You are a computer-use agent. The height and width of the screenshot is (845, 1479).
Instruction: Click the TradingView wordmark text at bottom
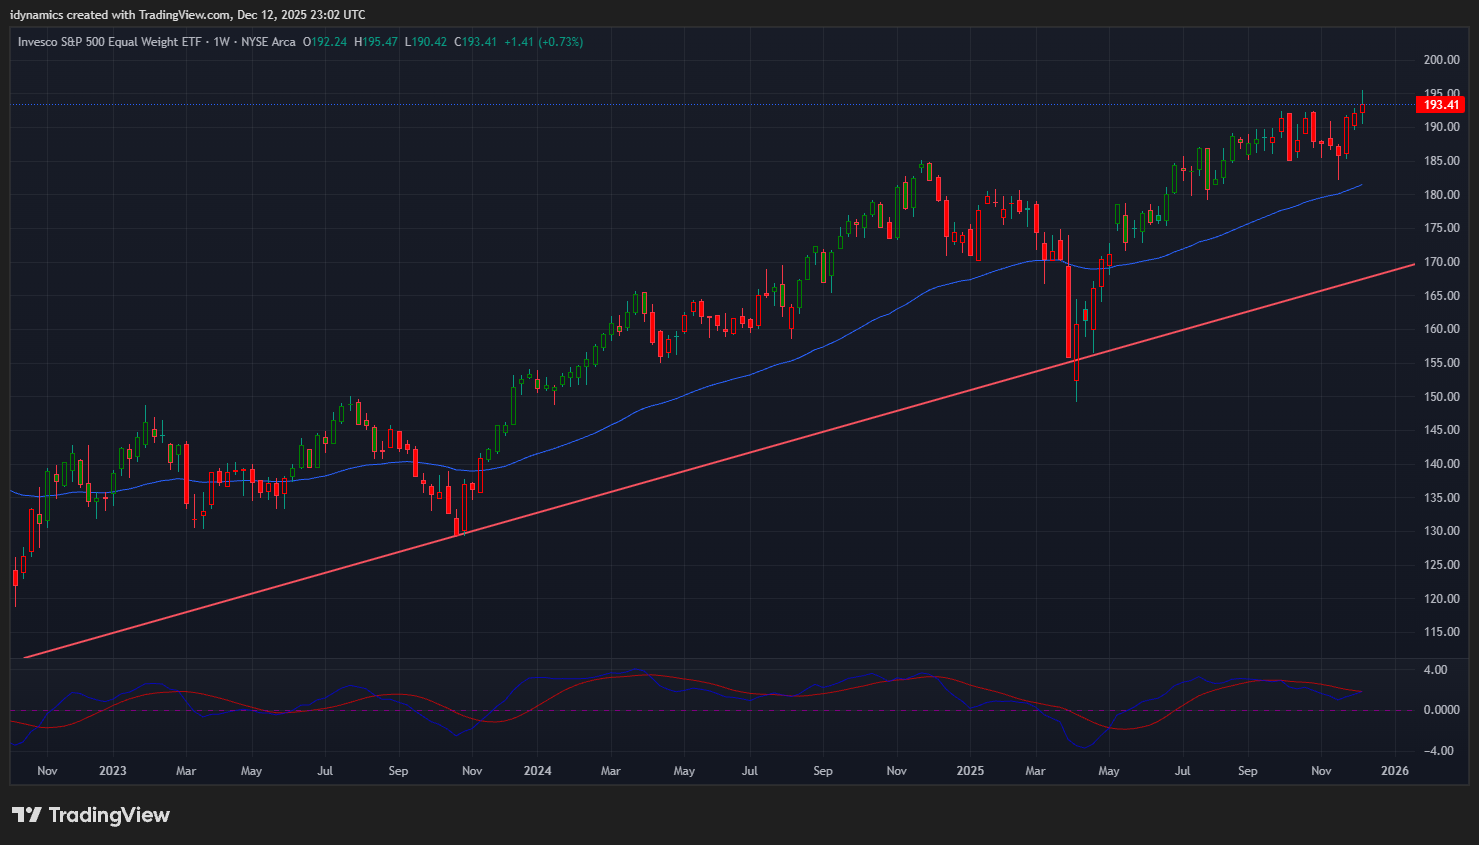109,815
